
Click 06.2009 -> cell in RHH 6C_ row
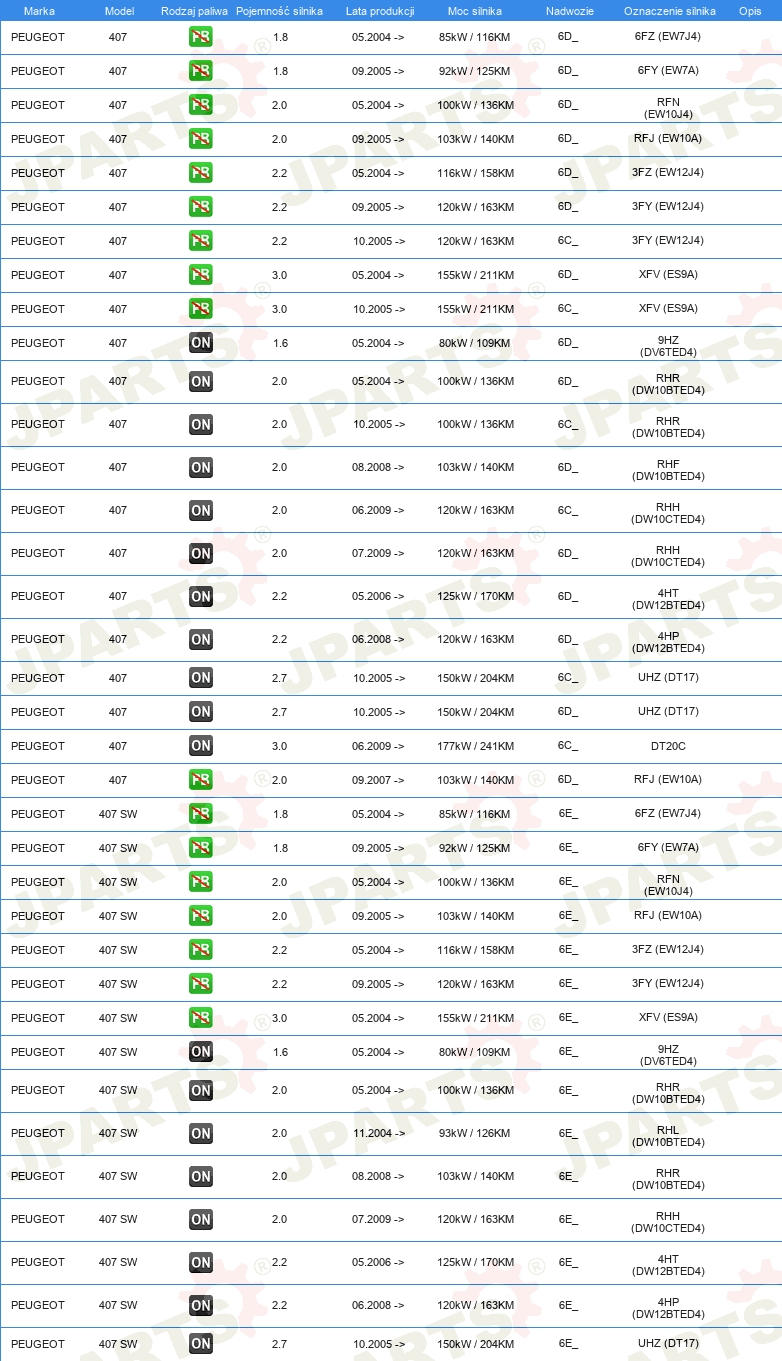(379, 510)
